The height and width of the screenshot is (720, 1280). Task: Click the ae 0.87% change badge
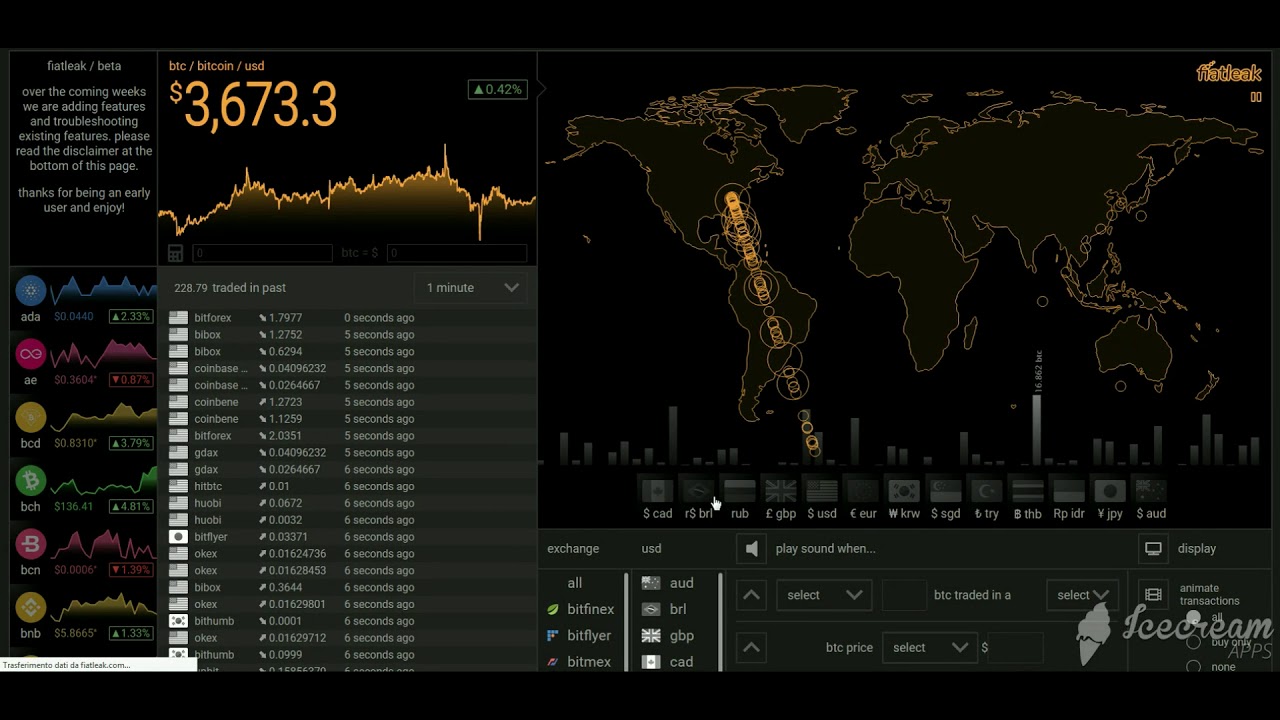pyautogui.click(x=130, y=380)
